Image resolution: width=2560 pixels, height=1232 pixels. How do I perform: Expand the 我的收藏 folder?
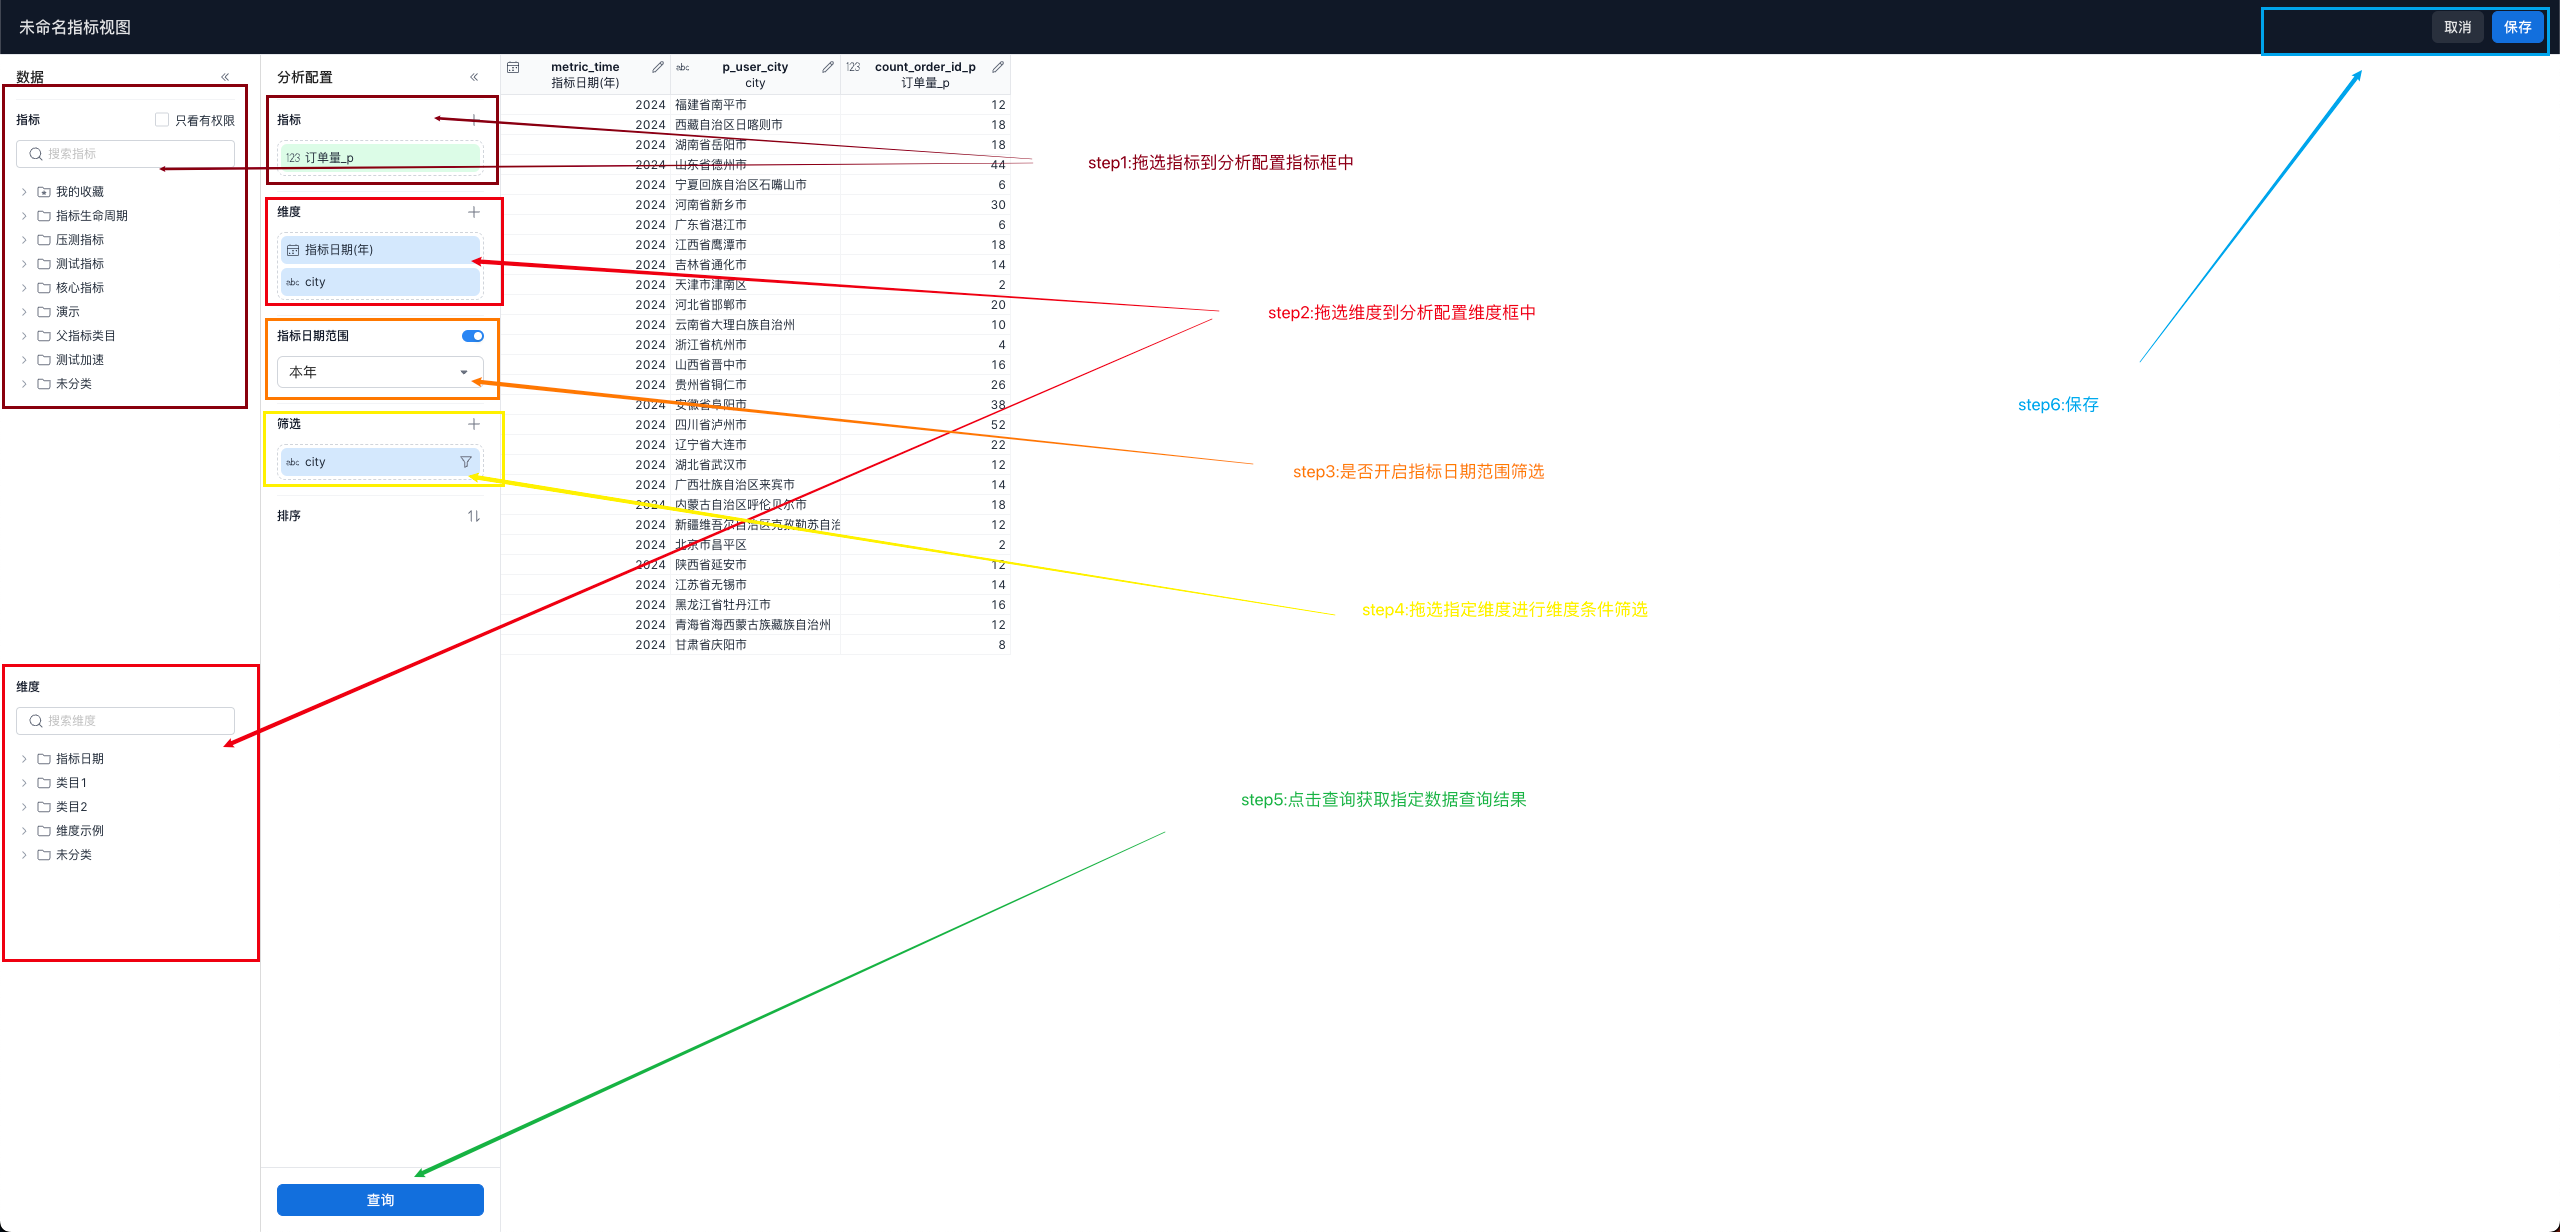tap(24, 192)
